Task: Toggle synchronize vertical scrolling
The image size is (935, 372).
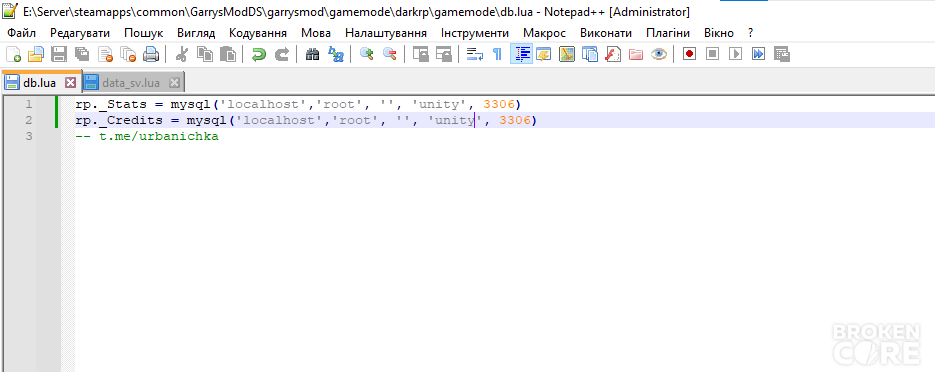Action: tap(421, 55)
